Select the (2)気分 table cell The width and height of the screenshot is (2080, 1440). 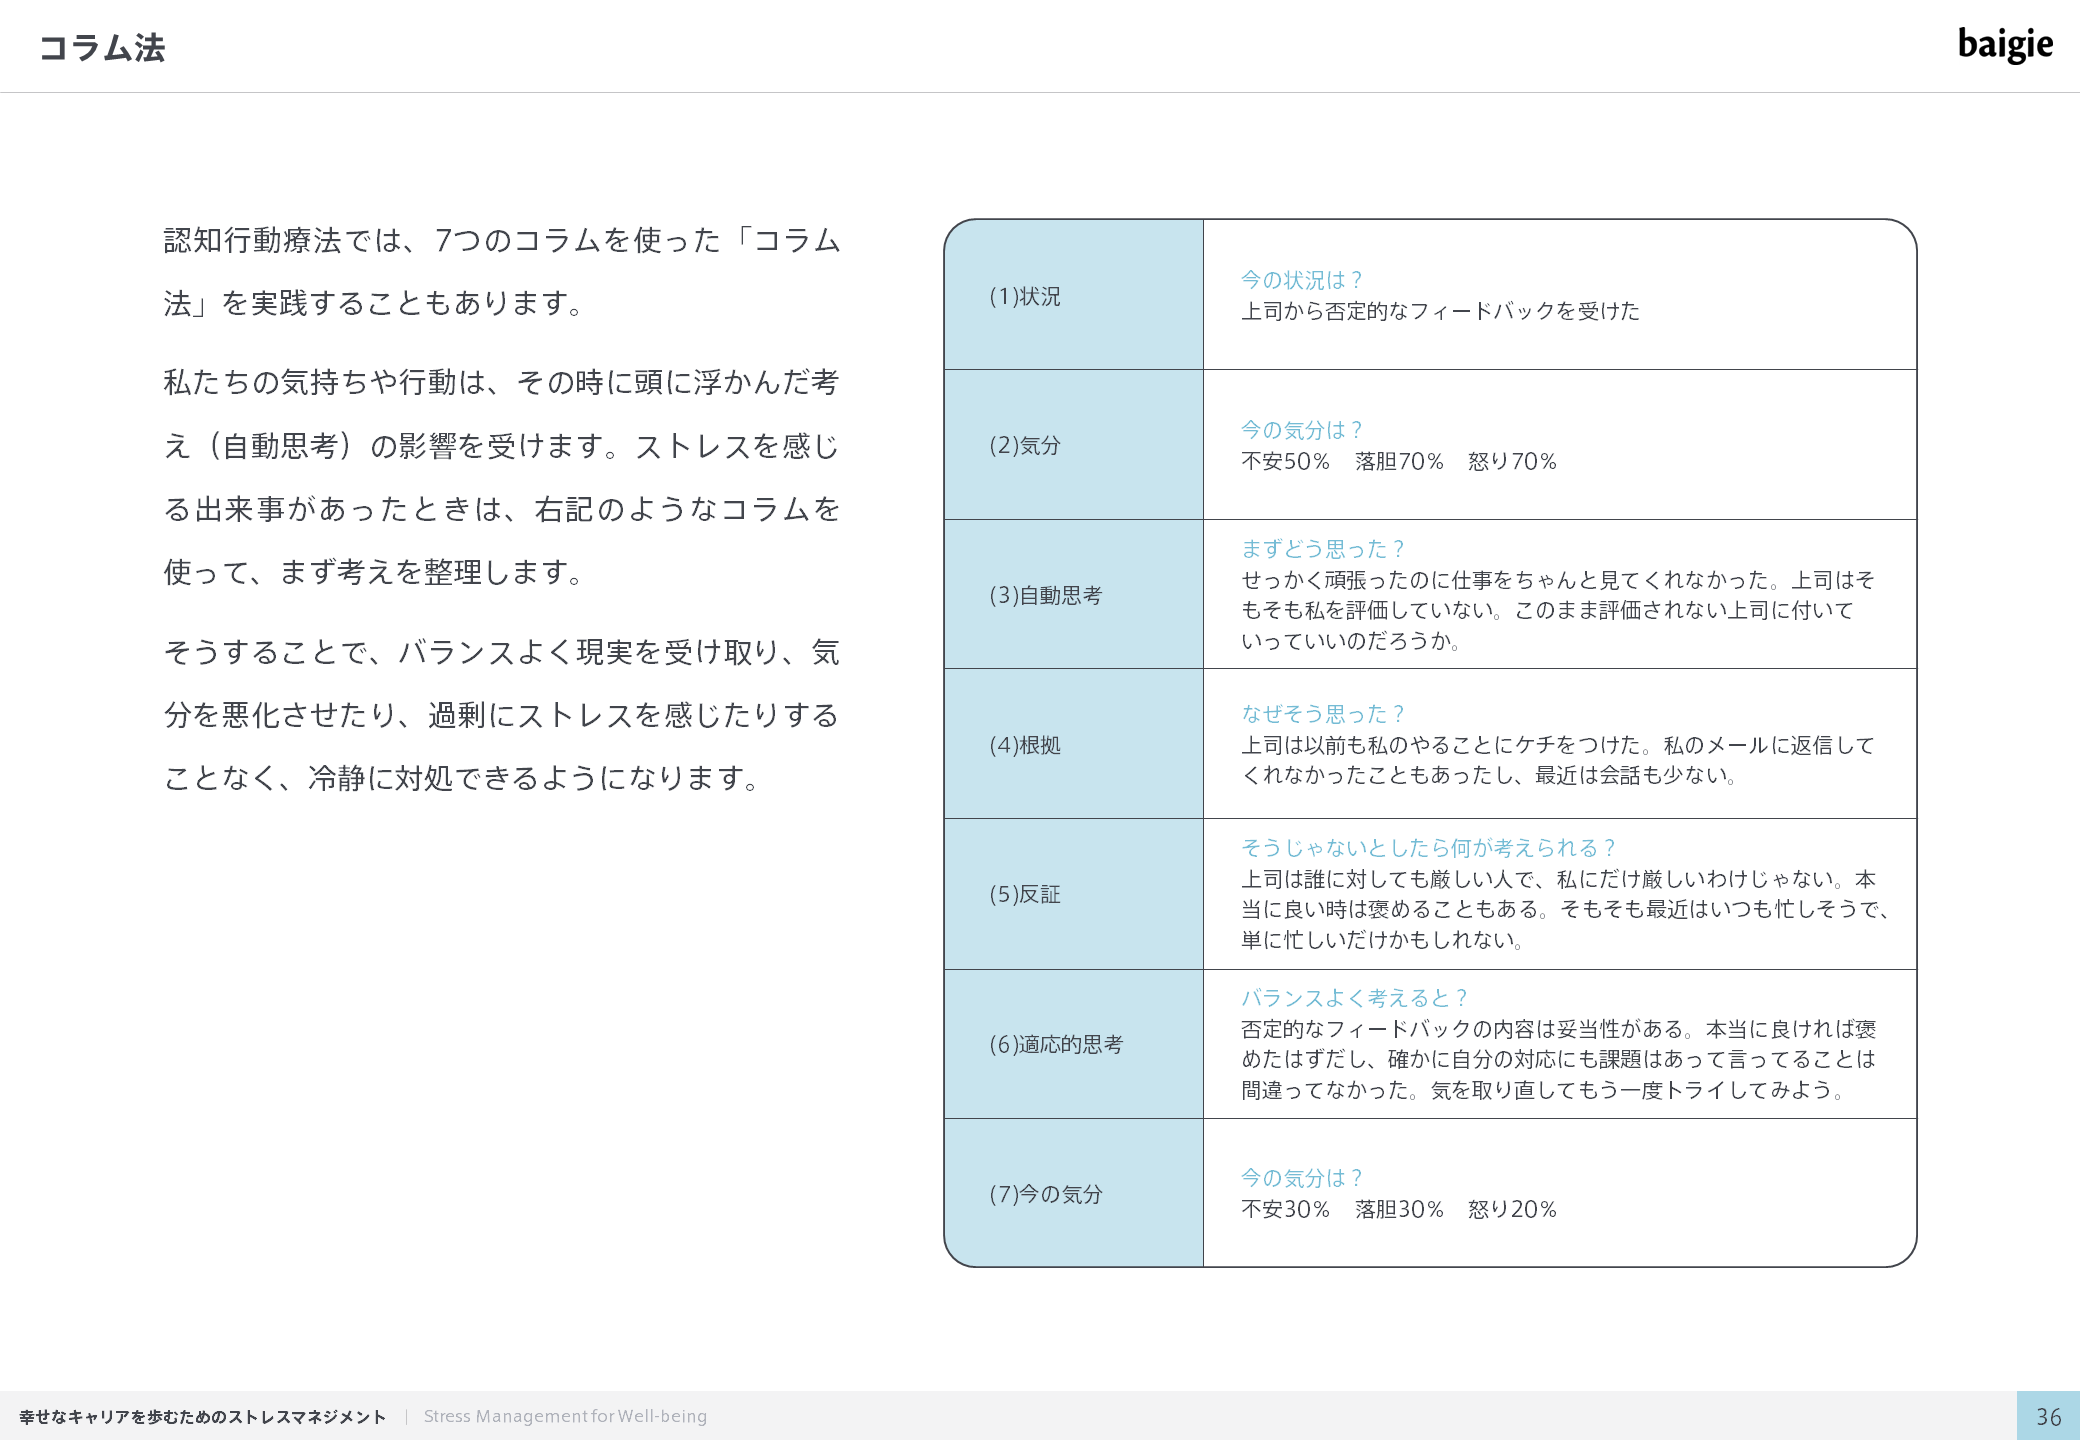tap(1073, 445)
